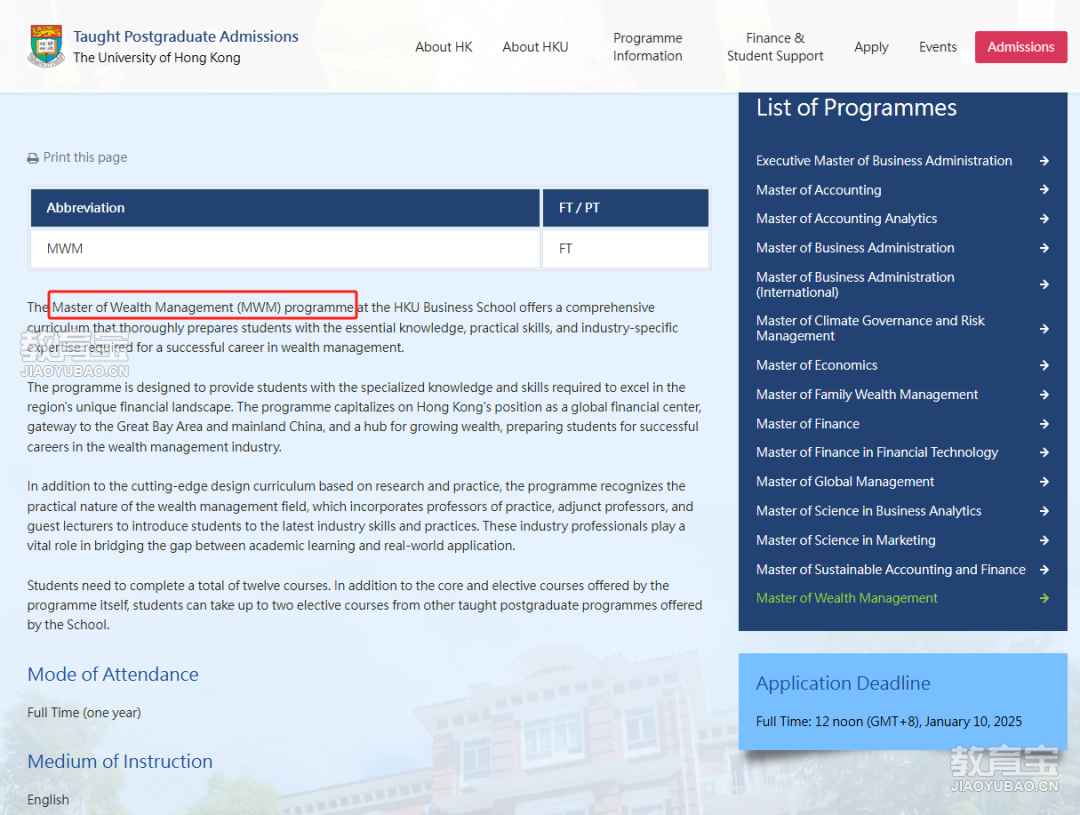Open Master of Finance in Financial Technology

[877, 453]
